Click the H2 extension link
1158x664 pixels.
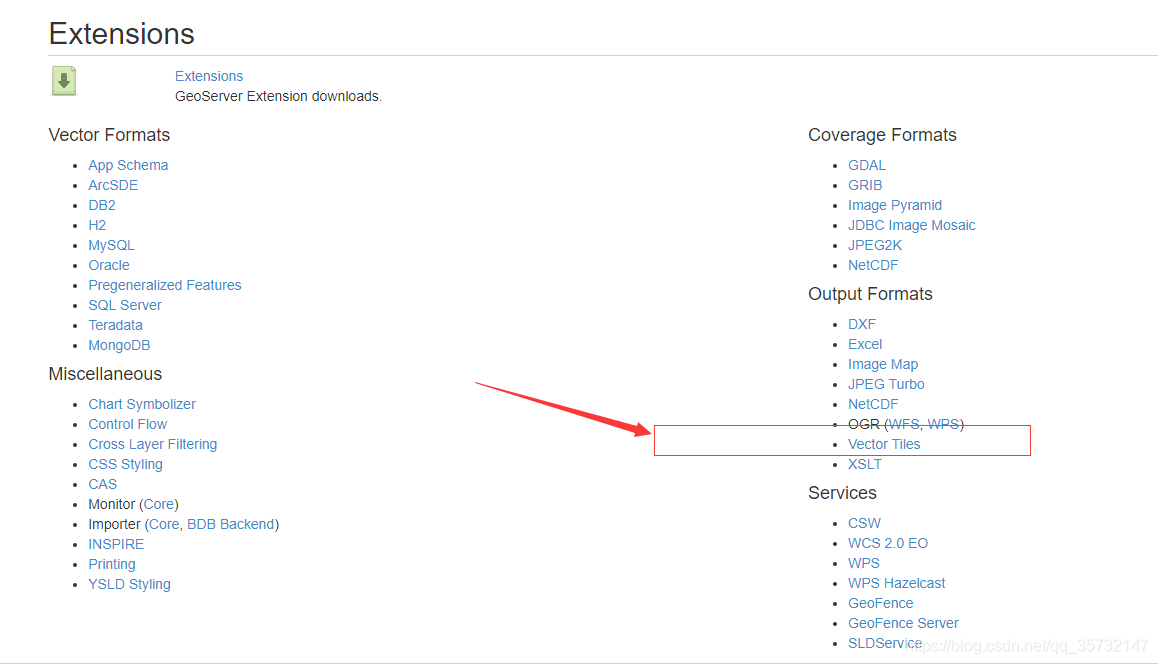tap(97, 225)
